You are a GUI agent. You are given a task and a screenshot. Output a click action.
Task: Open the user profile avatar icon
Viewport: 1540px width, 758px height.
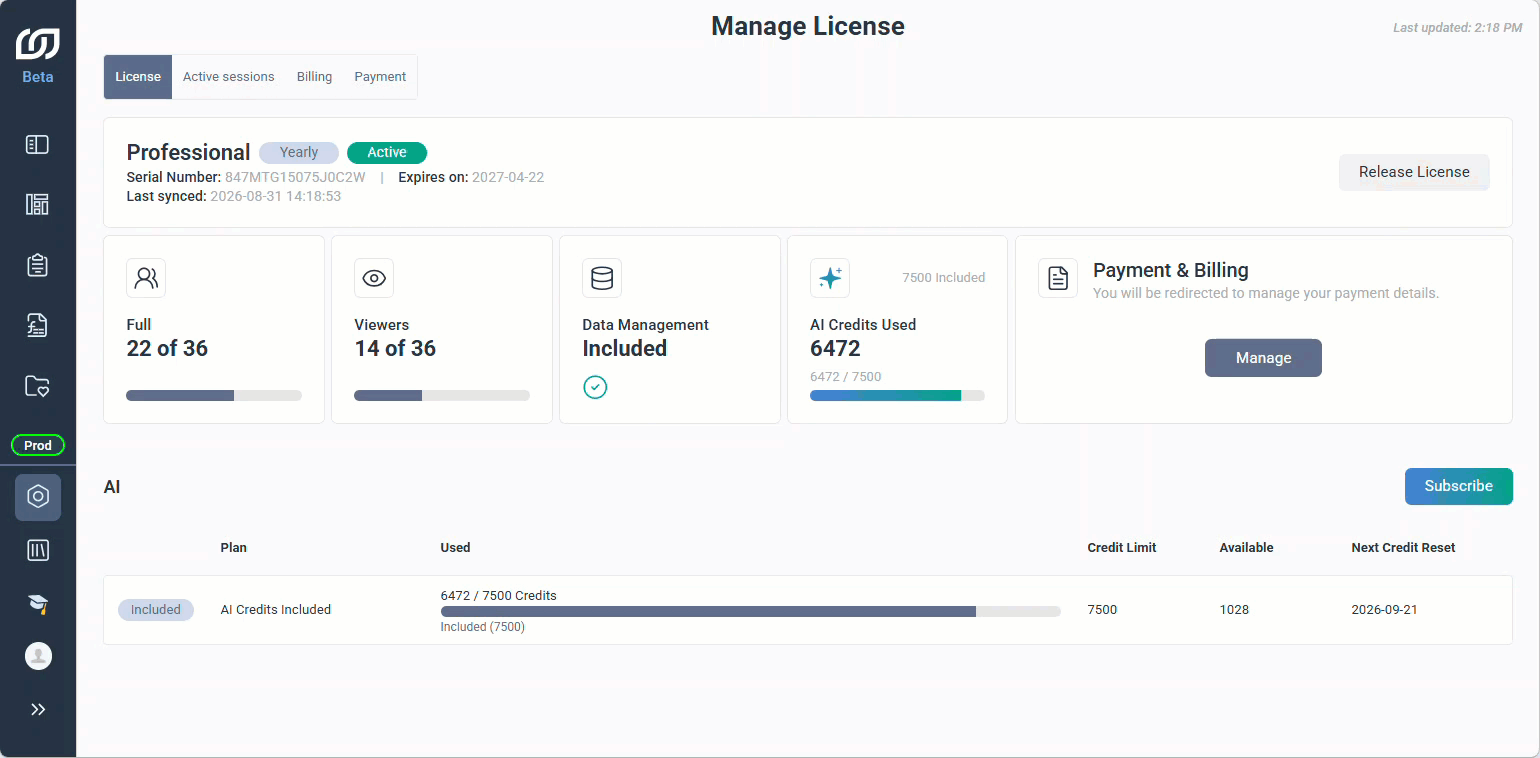click(38, 656)
